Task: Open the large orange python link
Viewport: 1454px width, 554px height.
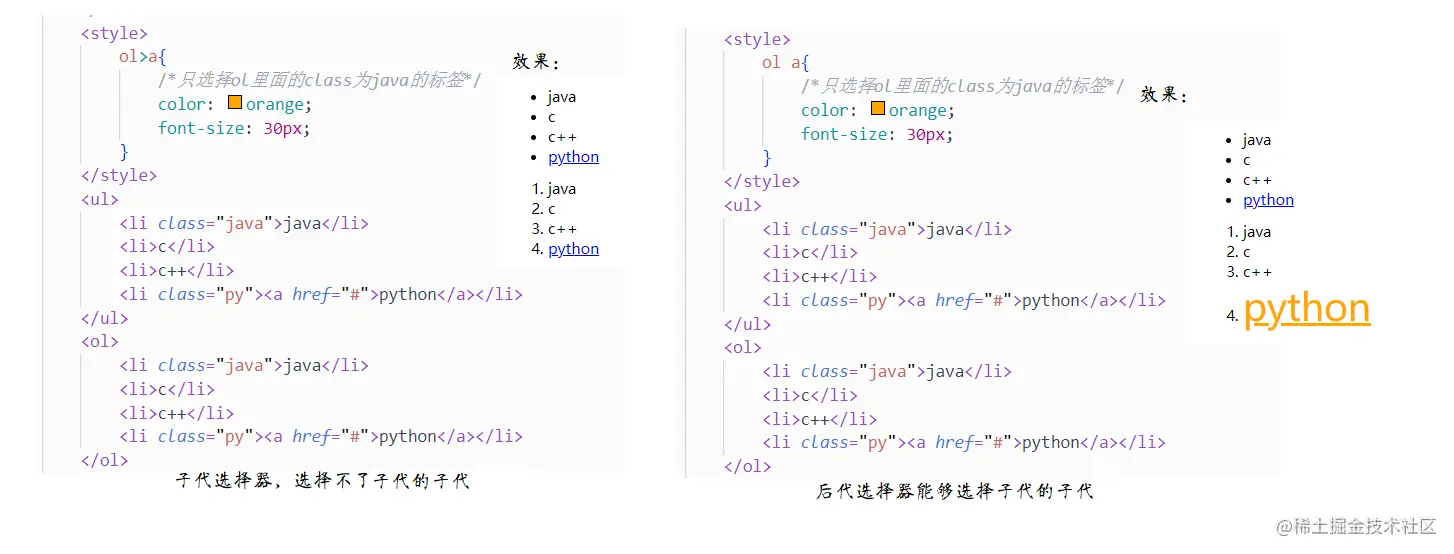Action: [x=1307, y=308]
